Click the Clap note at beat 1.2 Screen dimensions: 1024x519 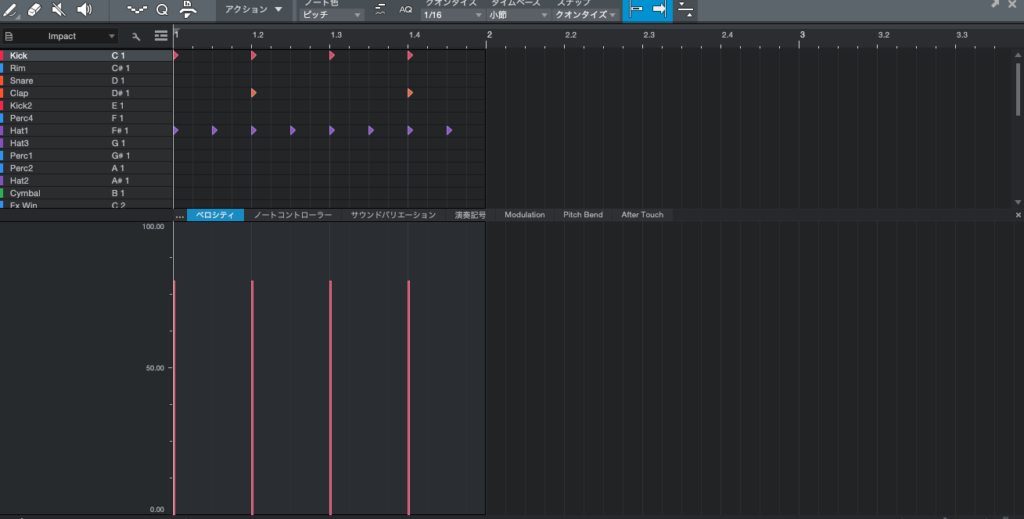(254, 93)
